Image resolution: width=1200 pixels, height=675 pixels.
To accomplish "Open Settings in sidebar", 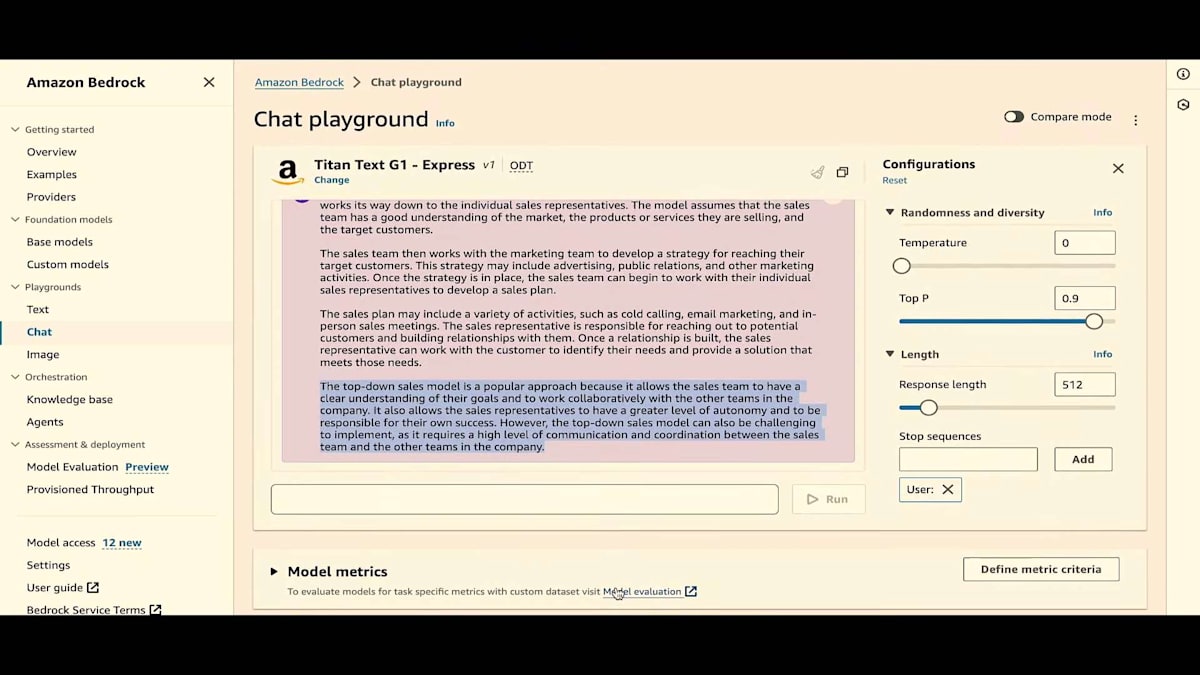I will point(48,565).
